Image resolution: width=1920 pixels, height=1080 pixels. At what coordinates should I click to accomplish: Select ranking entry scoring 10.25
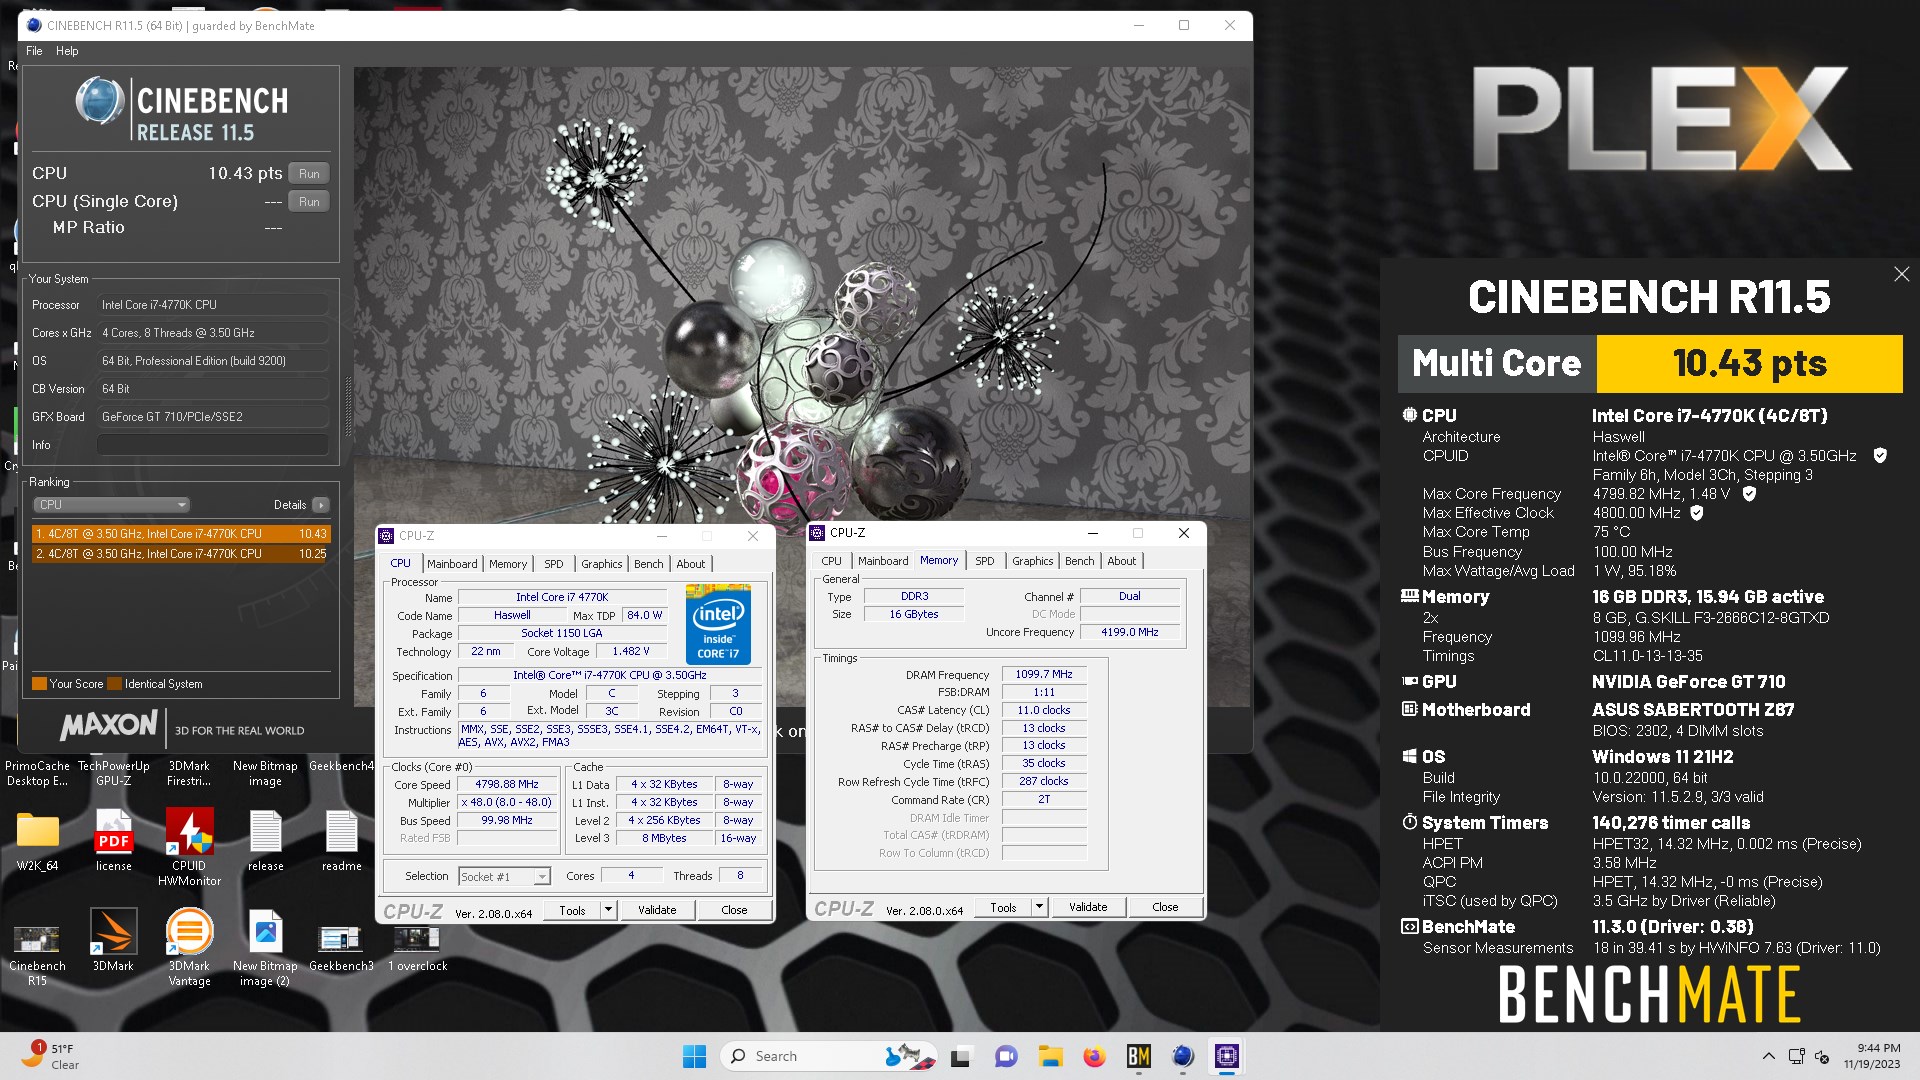(181, 554)
